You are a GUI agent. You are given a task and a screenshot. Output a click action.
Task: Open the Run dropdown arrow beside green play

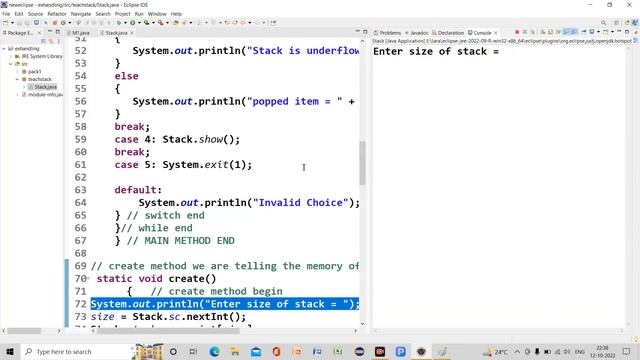[x=139, y=23]
